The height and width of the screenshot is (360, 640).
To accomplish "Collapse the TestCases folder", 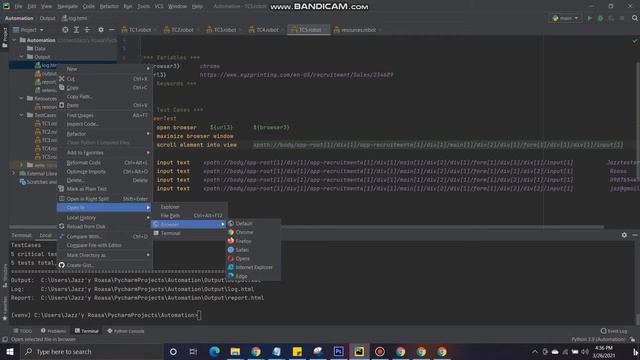I will pos(21,115).
